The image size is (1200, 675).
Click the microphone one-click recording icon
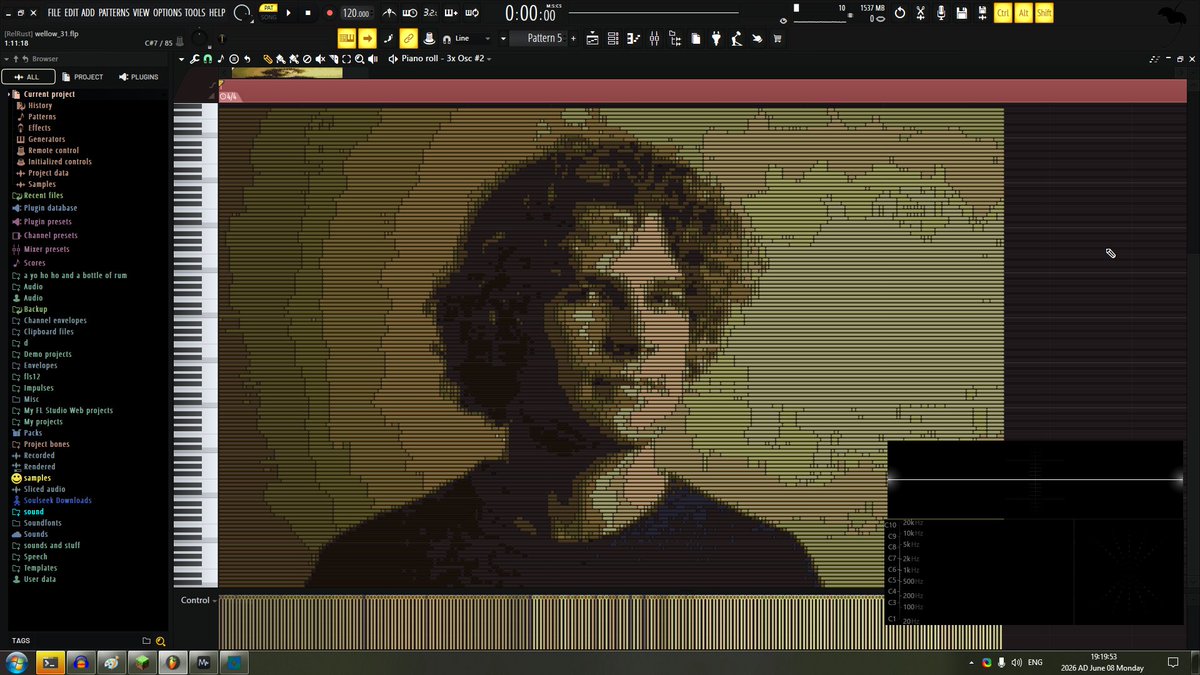click(941, 12)
